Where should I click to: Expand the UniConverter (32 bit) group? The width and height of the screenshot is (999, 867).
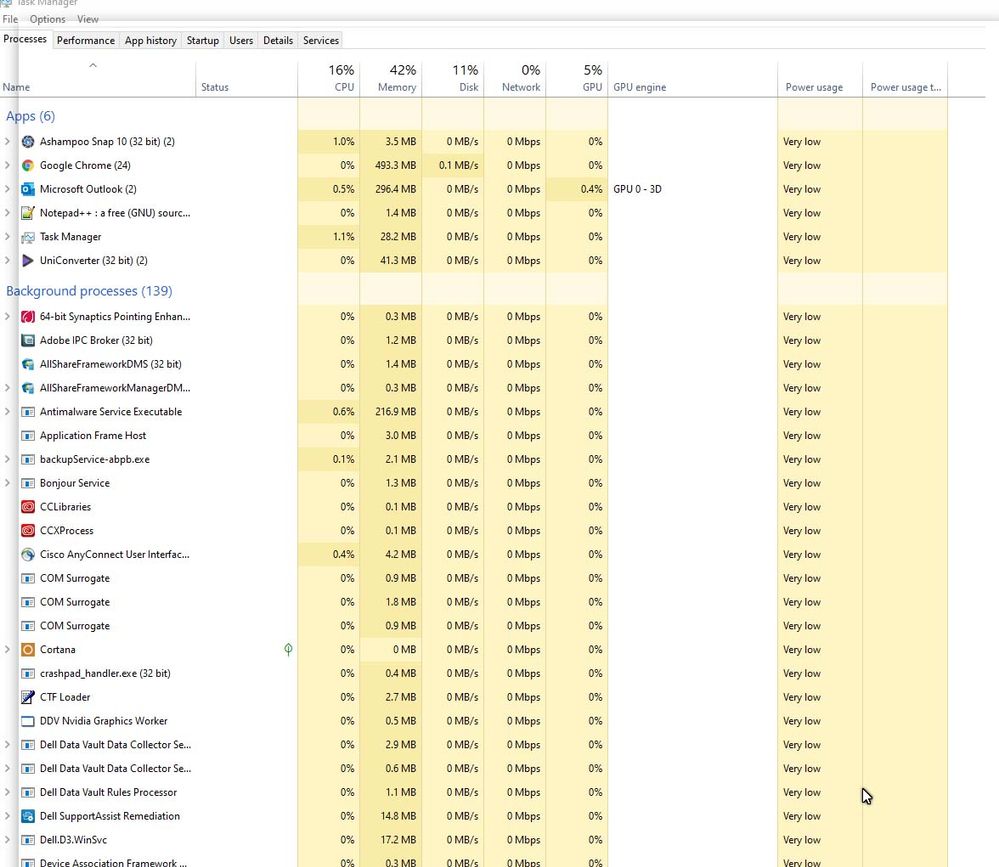(x=7, y=261)
